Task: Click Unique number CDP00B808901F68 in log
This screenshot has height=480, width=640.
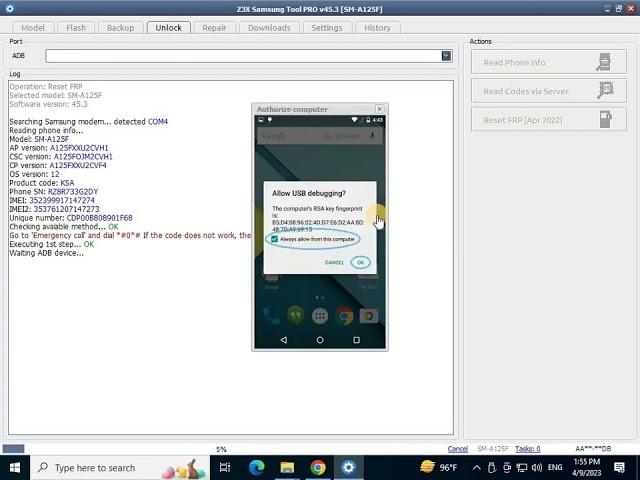Action: pyautogui.click(x=100, y=218)
